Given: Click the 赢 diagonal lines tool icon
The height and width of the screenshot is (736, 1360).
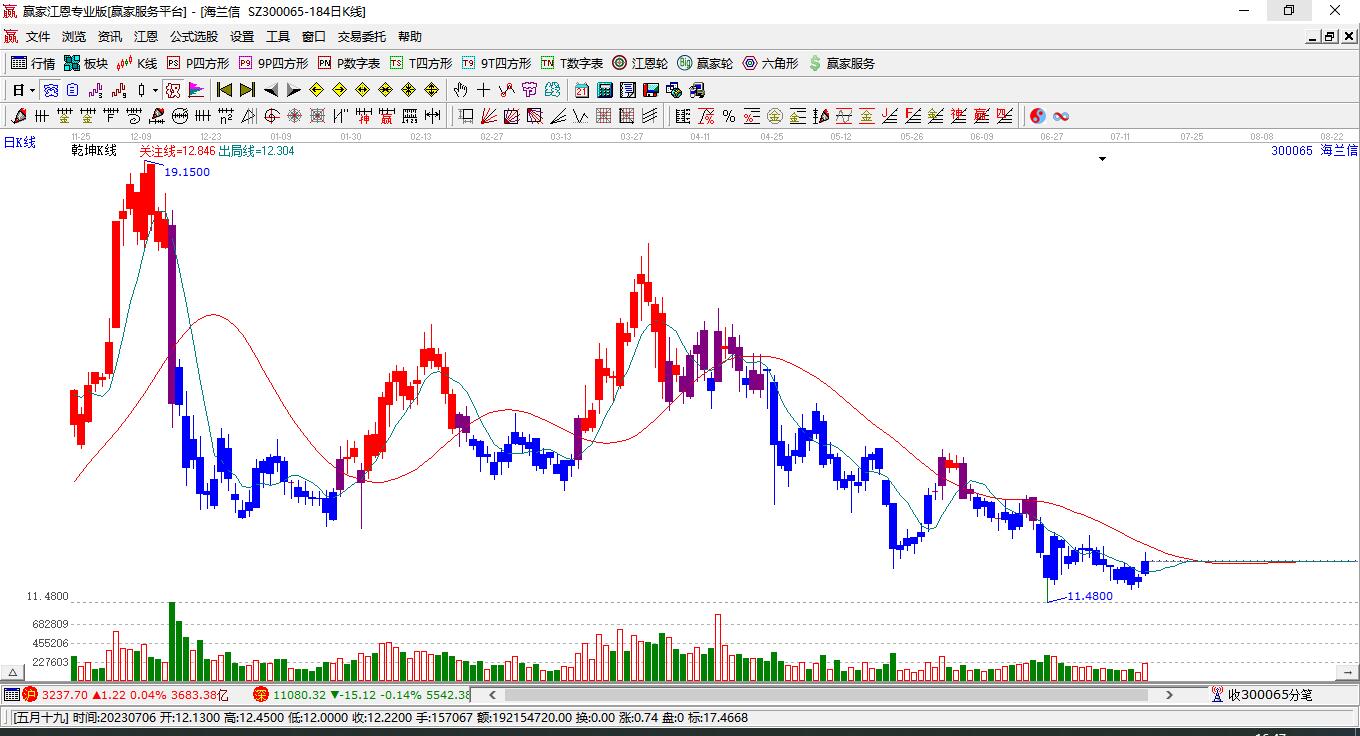Looking at the screenshot, I should 981,116.
